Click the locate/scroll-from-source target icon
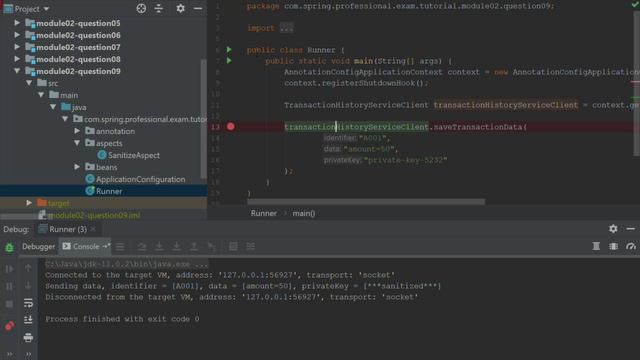 [141, 9]
